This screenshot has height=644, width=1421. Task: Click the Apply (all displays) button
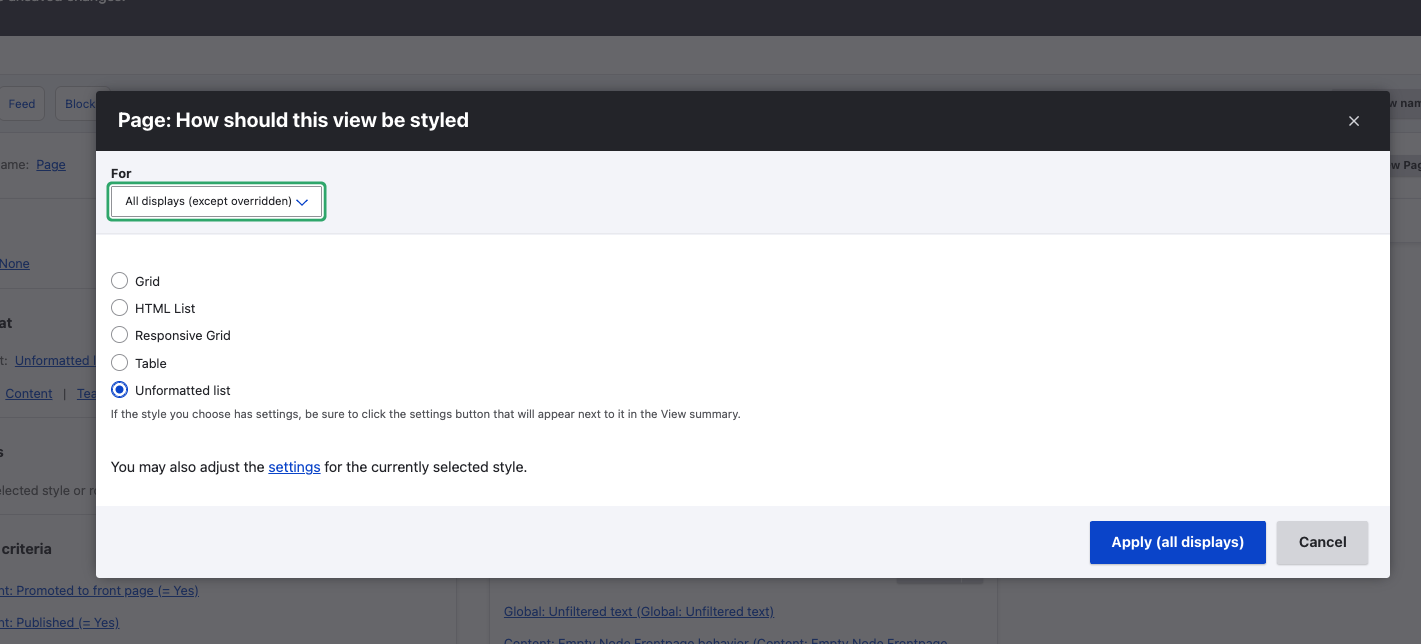click(x=1177, y=542)
